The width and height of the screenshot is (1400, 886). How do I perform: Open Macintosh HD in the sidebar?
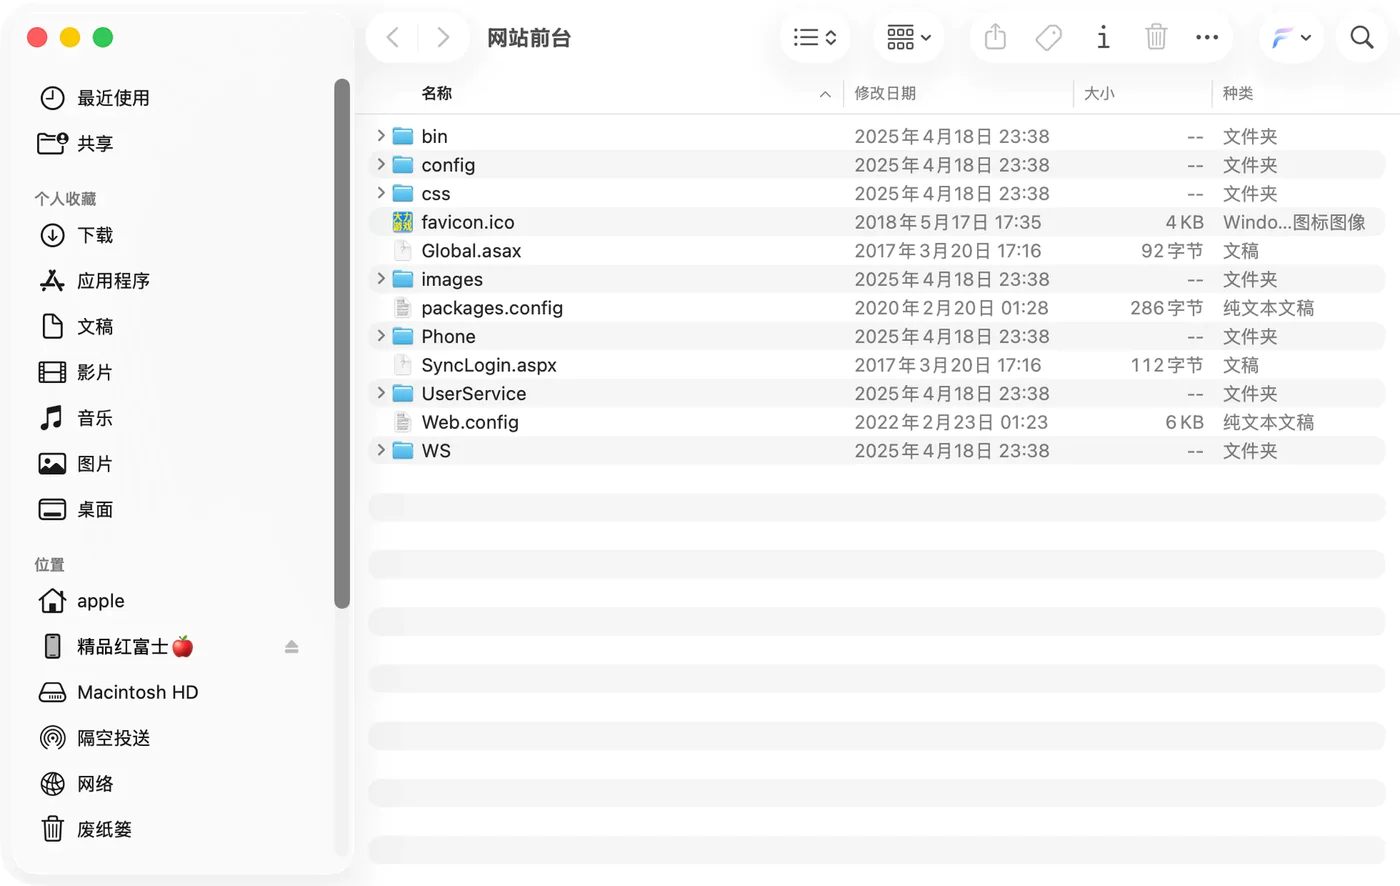coord(118,692)
